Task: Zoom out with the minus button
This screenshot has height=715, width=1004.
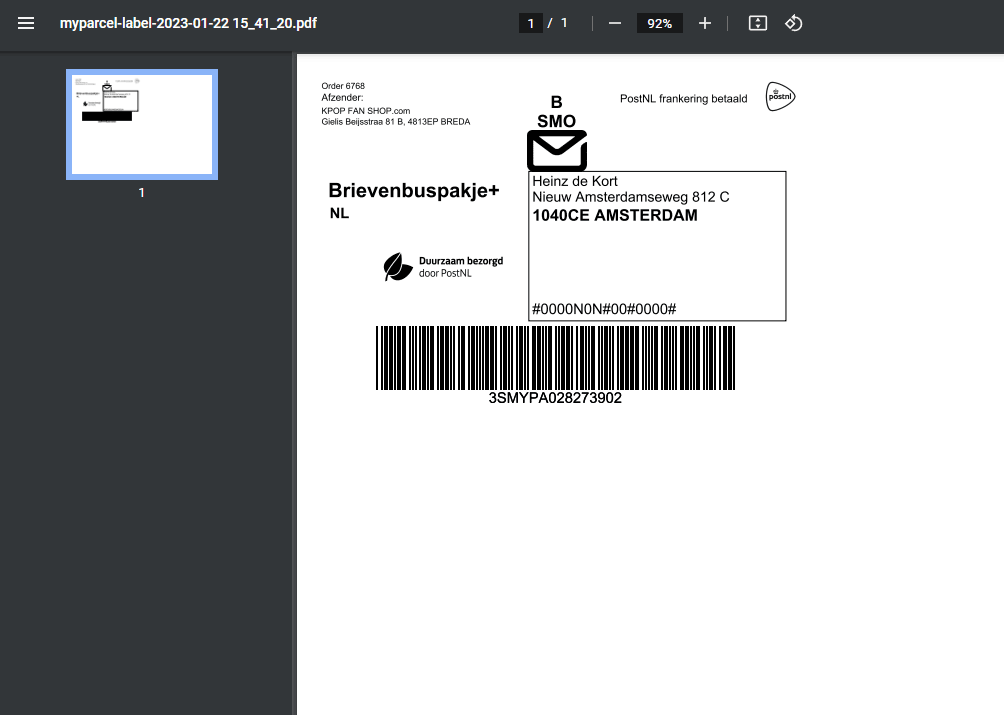Action: (615, 24)
